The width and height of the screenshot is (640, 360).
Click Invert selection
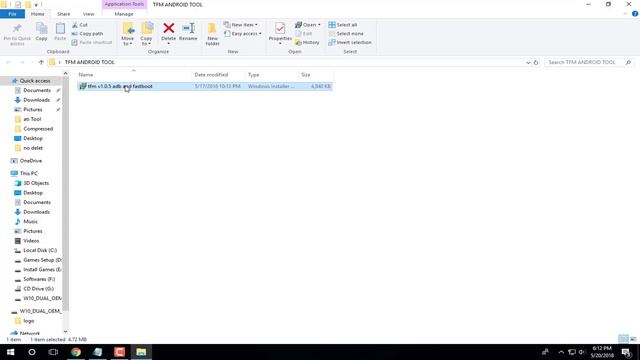click(x=350, y=42)
